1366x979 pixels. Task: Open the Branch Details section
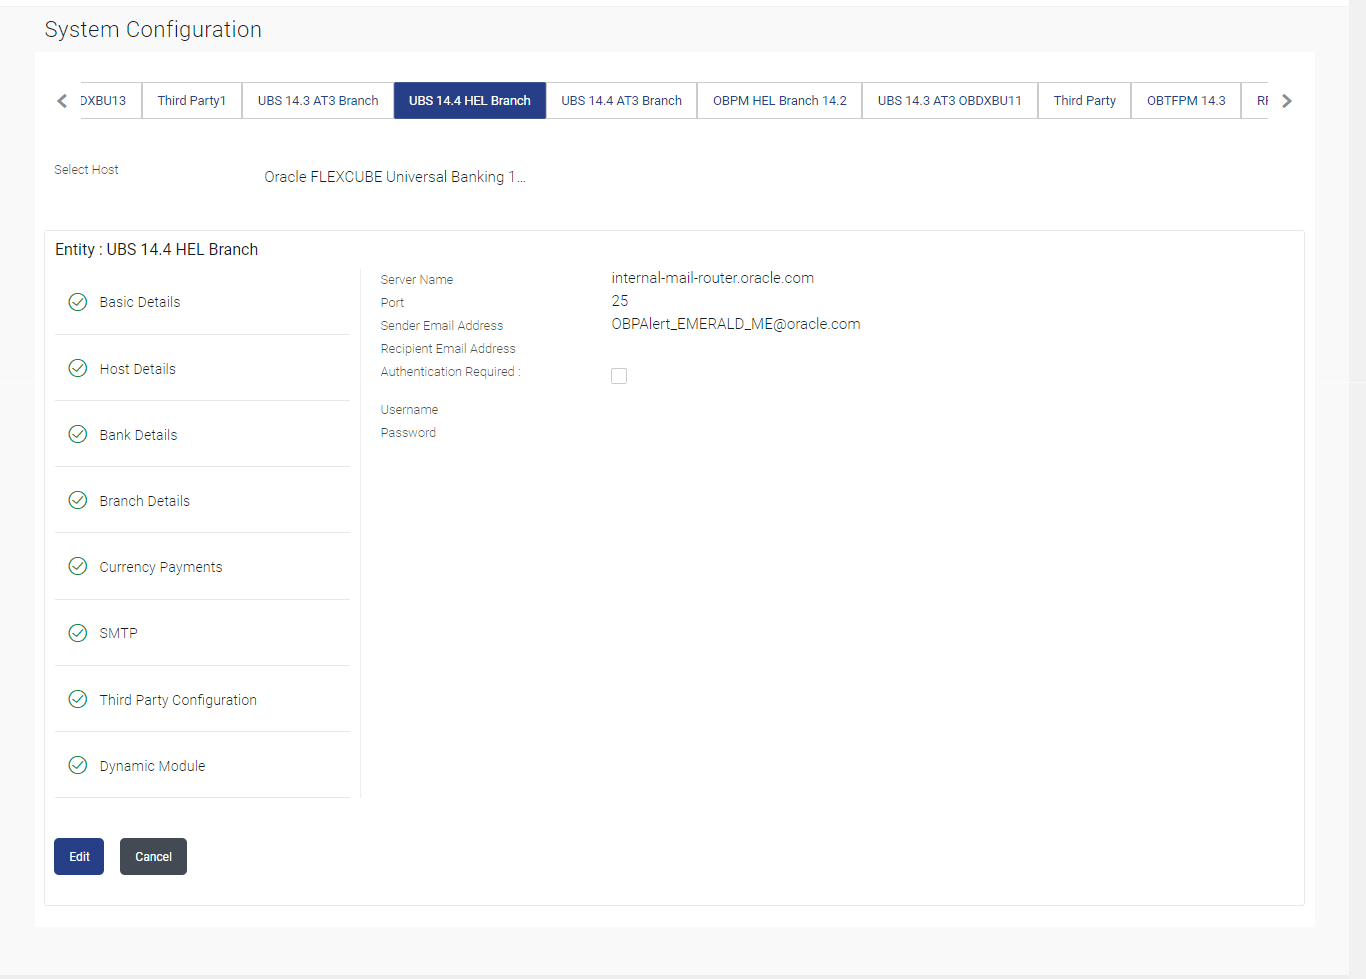point(203,500)
